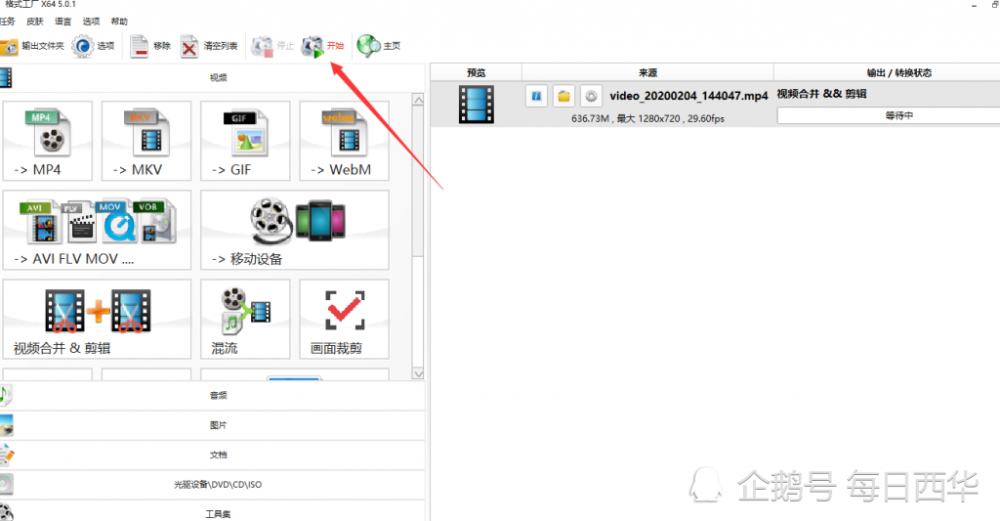Open the 画面裁剪 crop tile
The image size is (1000, 521).
pyautogui.click(x=344, y=319)
